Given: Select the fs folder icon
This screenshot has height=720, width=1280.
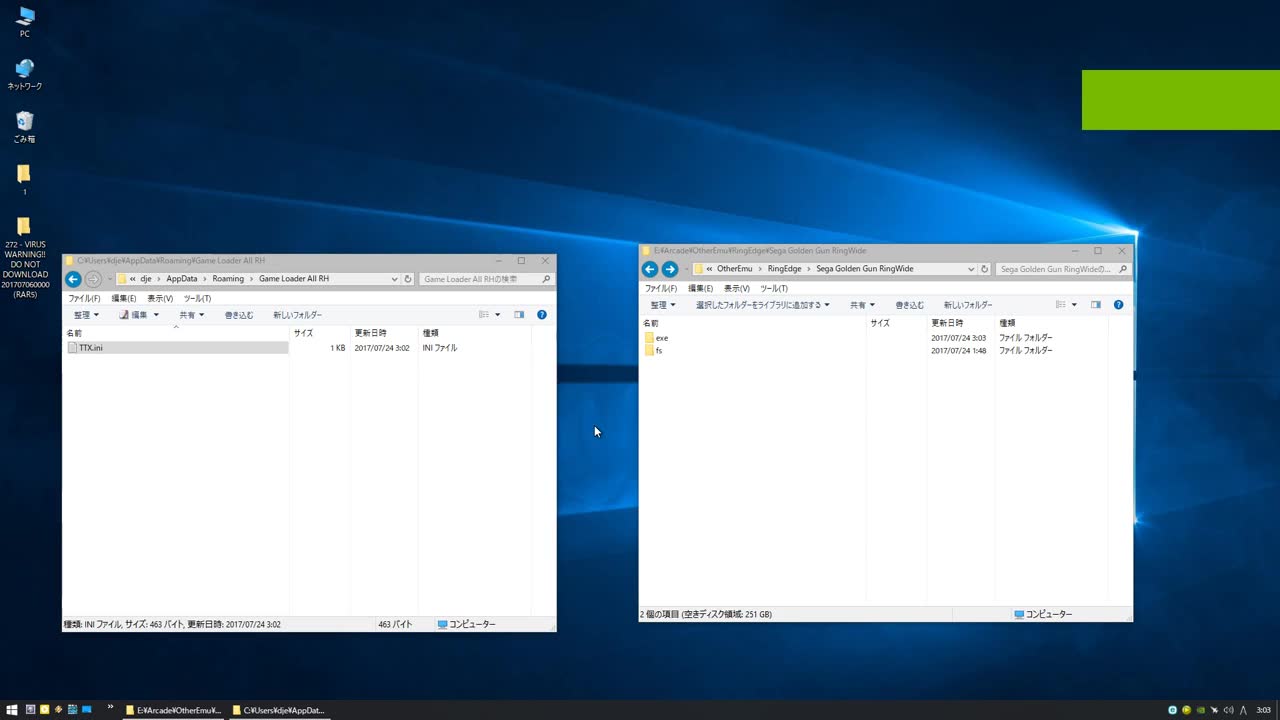Looking at the screenshot, I should (649, 351).
